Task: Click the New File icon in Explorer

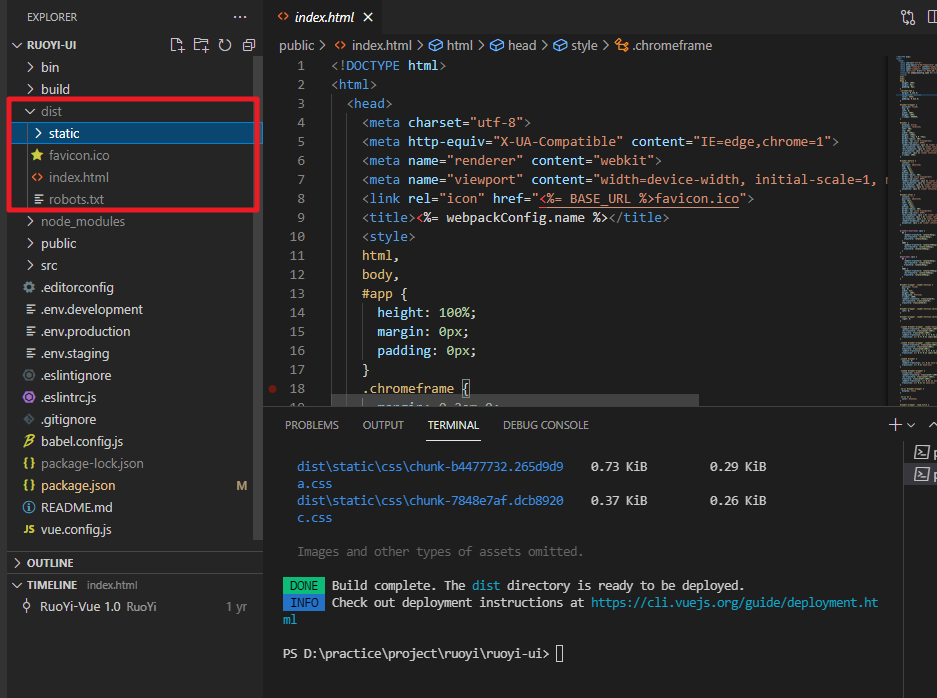Action: (177, 45)
